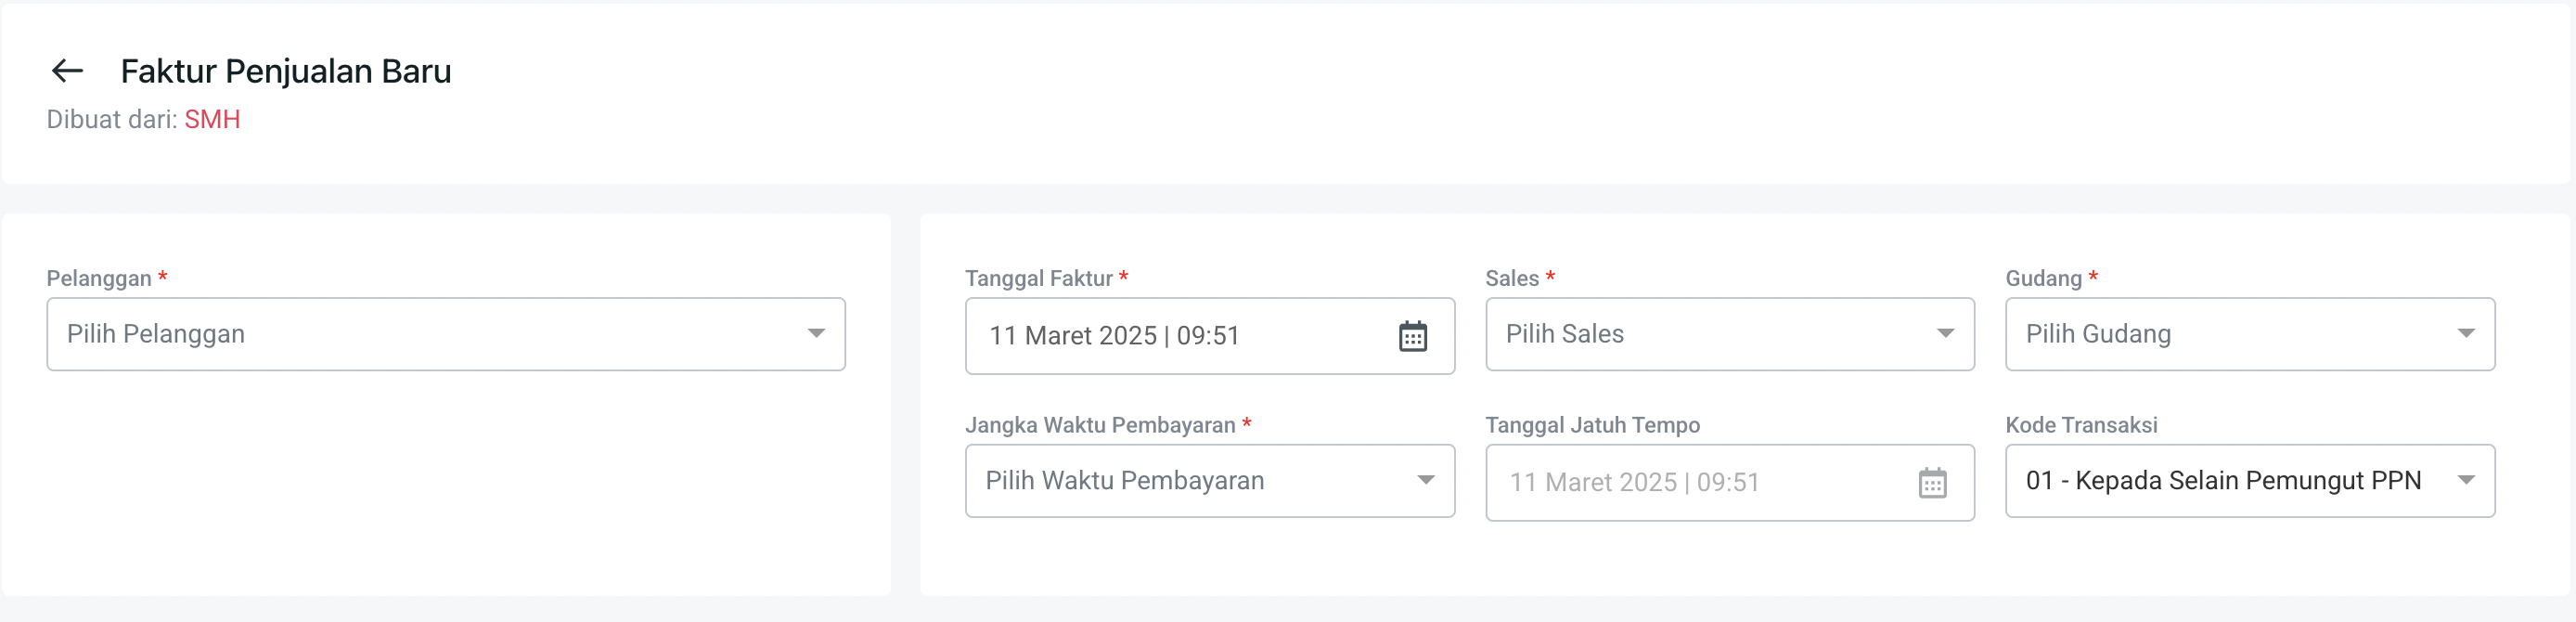Image resolution: width=2576 pixels, height=622 pixels.
Task: Select the '01 - Kepada Selain Pemungut PPN' field
Action: click(2222, 481)
